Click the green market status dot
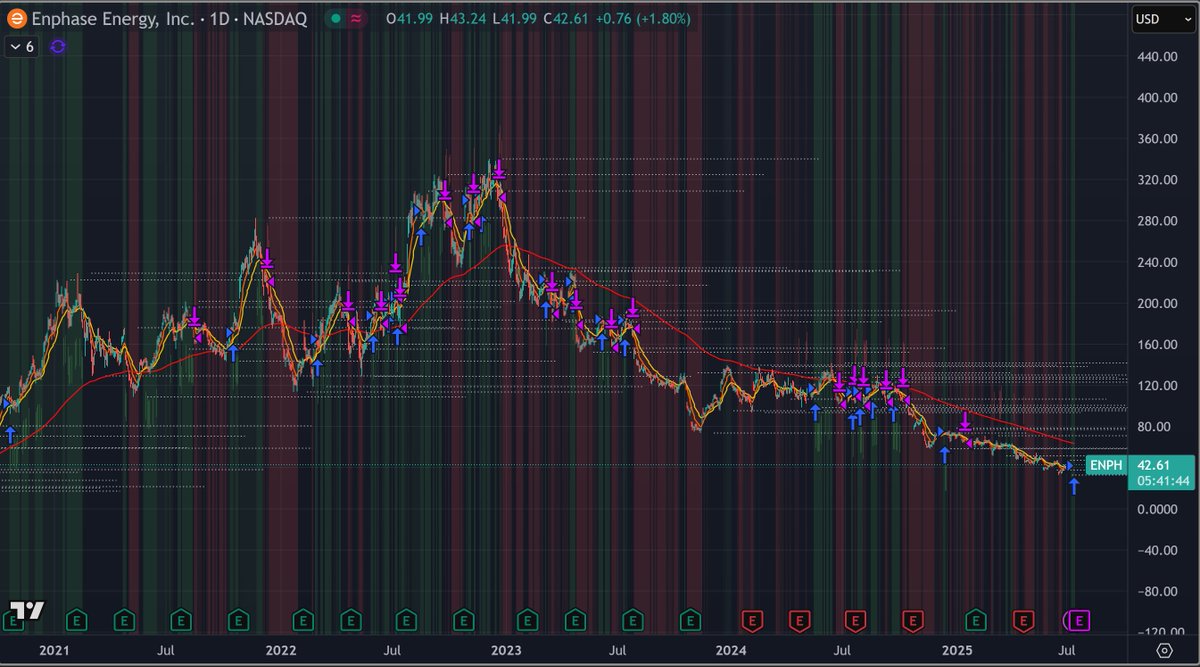The image size is (1200, 667). [337, 18]
